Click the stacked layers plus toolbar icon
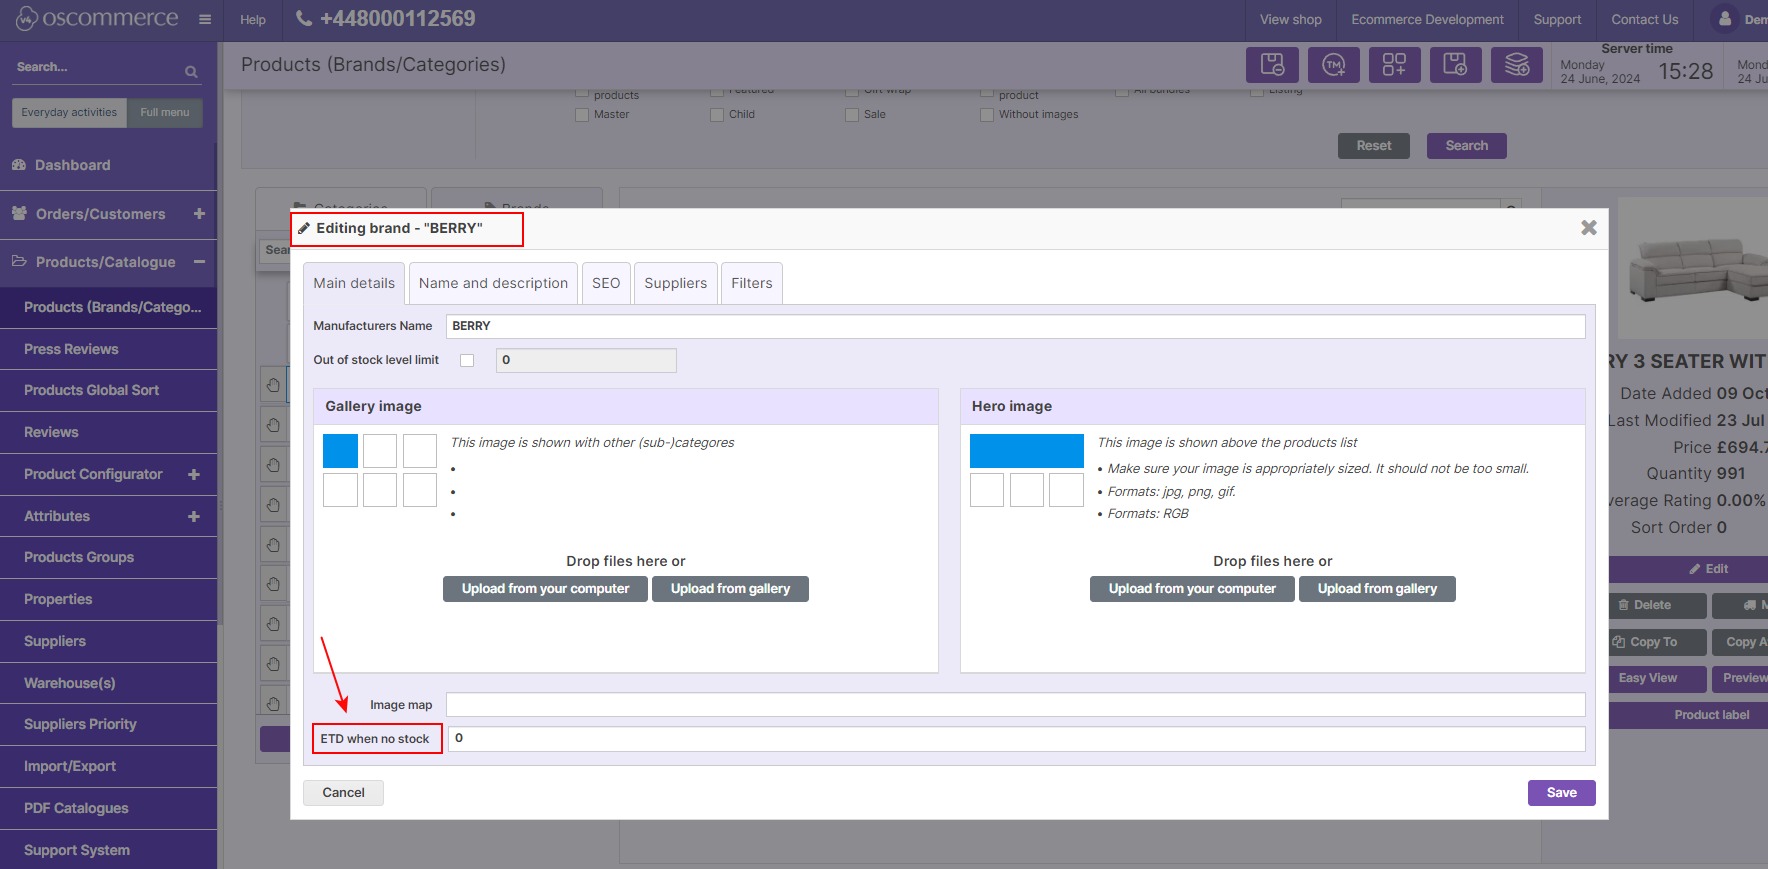This screenshot has width=1768, height=869. pyautogui.click(x=1516, y=65)
